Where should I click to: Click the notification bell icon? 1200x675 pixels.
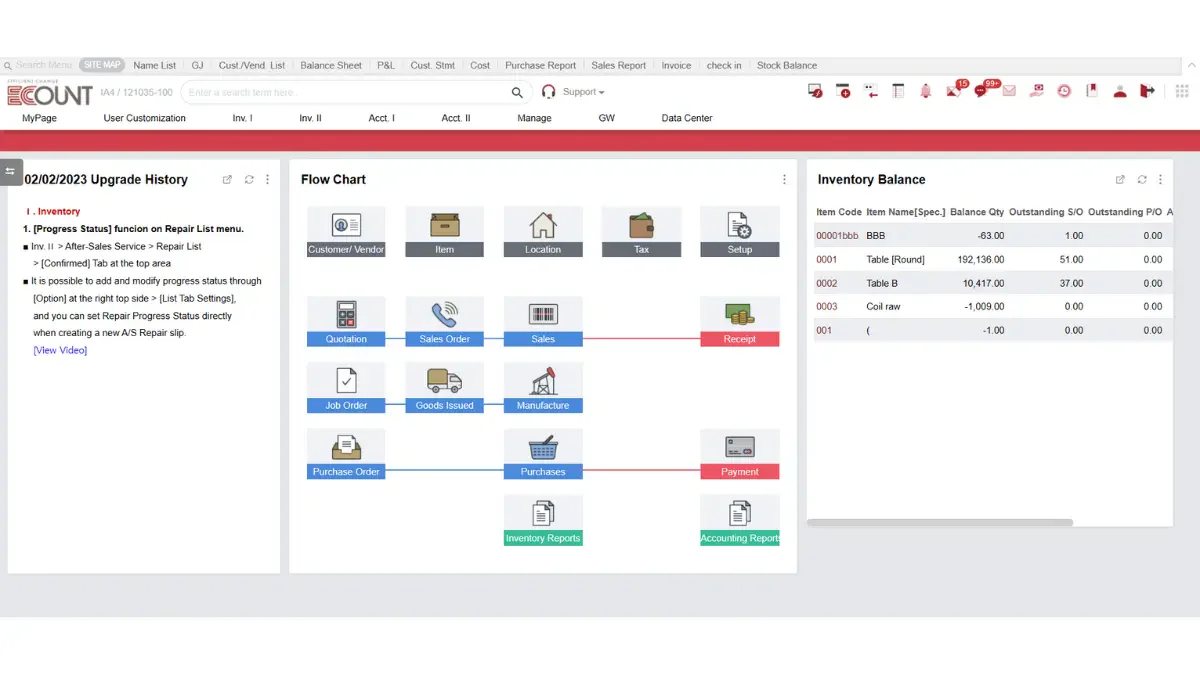pyautogui.click(x=926, y=91)
